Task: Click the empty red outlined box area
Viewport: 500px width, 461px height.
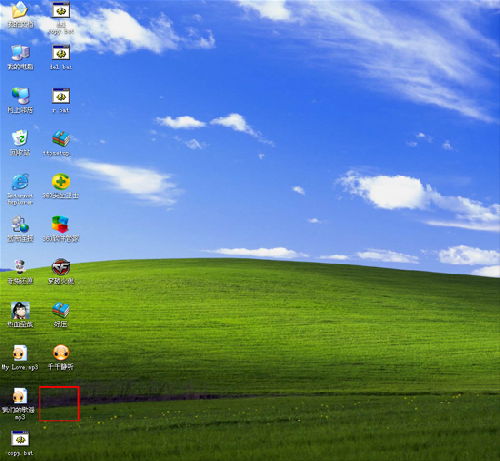Action: pos(59,404)
